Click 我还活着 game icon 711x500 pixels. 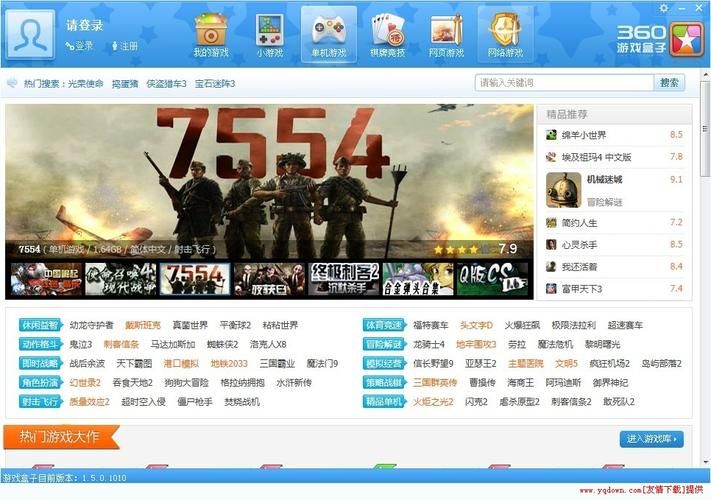(x=551, y=267)
